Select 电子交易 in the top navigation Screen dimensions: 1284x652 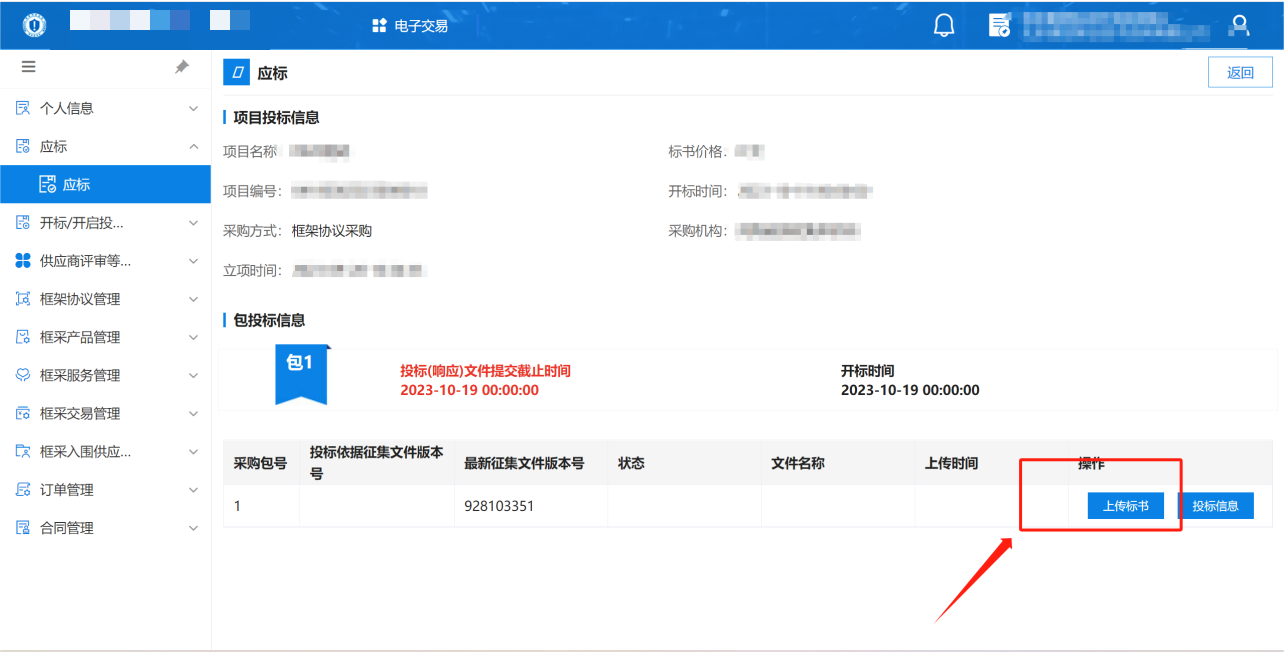coord(420,26)
